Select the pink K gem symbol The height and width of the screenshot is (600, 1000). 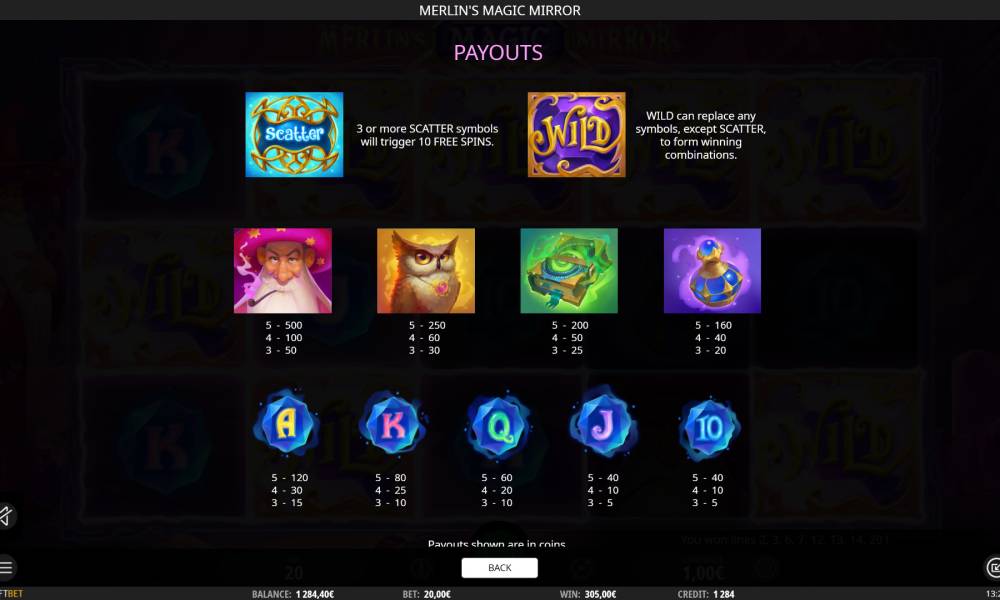click(392, 425)
